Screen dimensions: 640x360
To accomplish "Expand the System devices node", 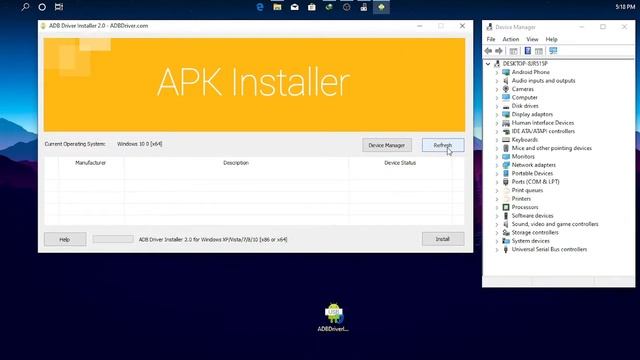I will (497, 241).
